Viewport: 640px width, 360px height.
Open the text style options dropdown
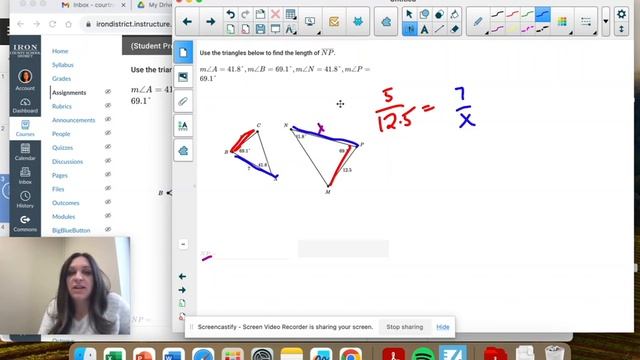click(290, 29)
